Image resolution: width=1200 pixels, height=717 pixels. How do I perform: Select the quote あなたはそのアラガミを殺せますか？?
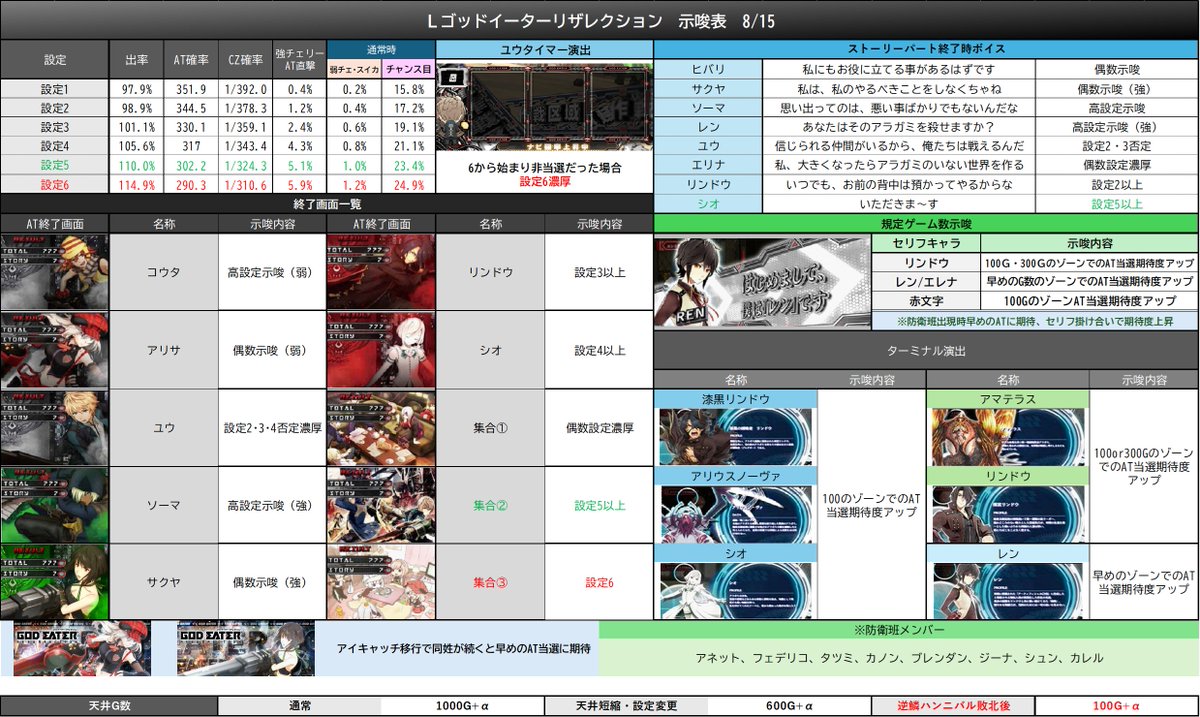pos(898,127)
